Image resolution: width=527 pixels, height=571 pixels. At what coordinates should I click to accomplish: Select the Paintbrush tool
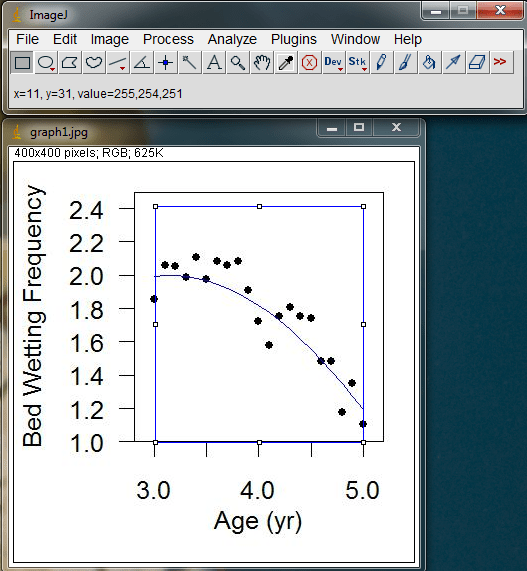coord(406,63)
